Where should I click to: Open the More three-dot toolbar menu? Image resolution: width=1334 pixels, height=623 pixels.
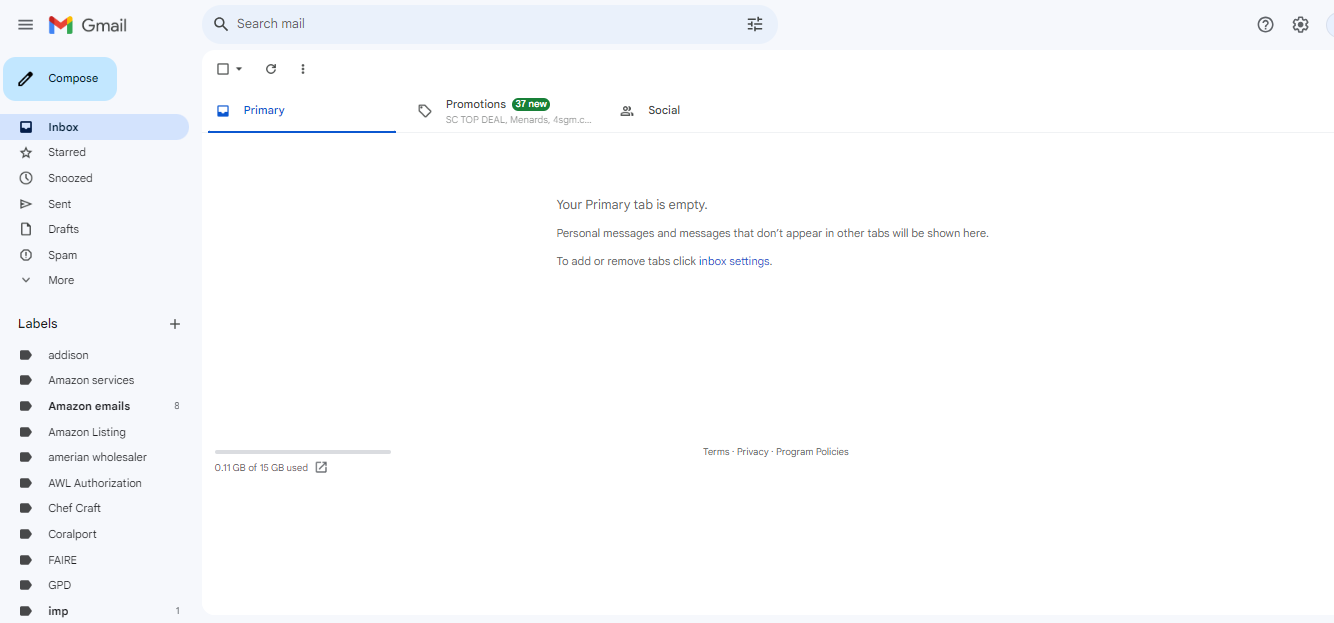click(x=303, y=69)
